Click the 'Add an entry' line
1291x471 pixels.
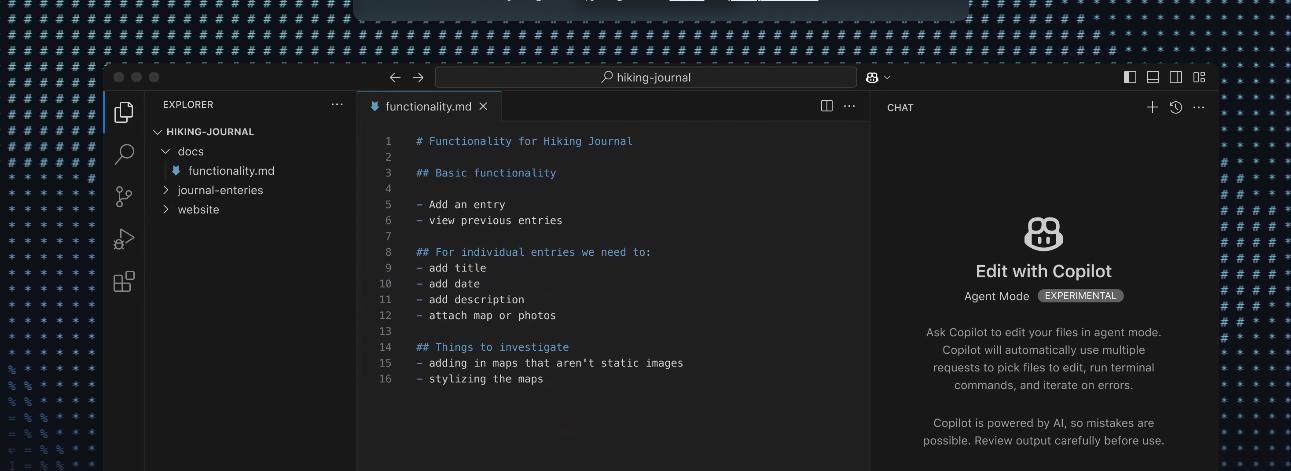click(x=461, y=205)
